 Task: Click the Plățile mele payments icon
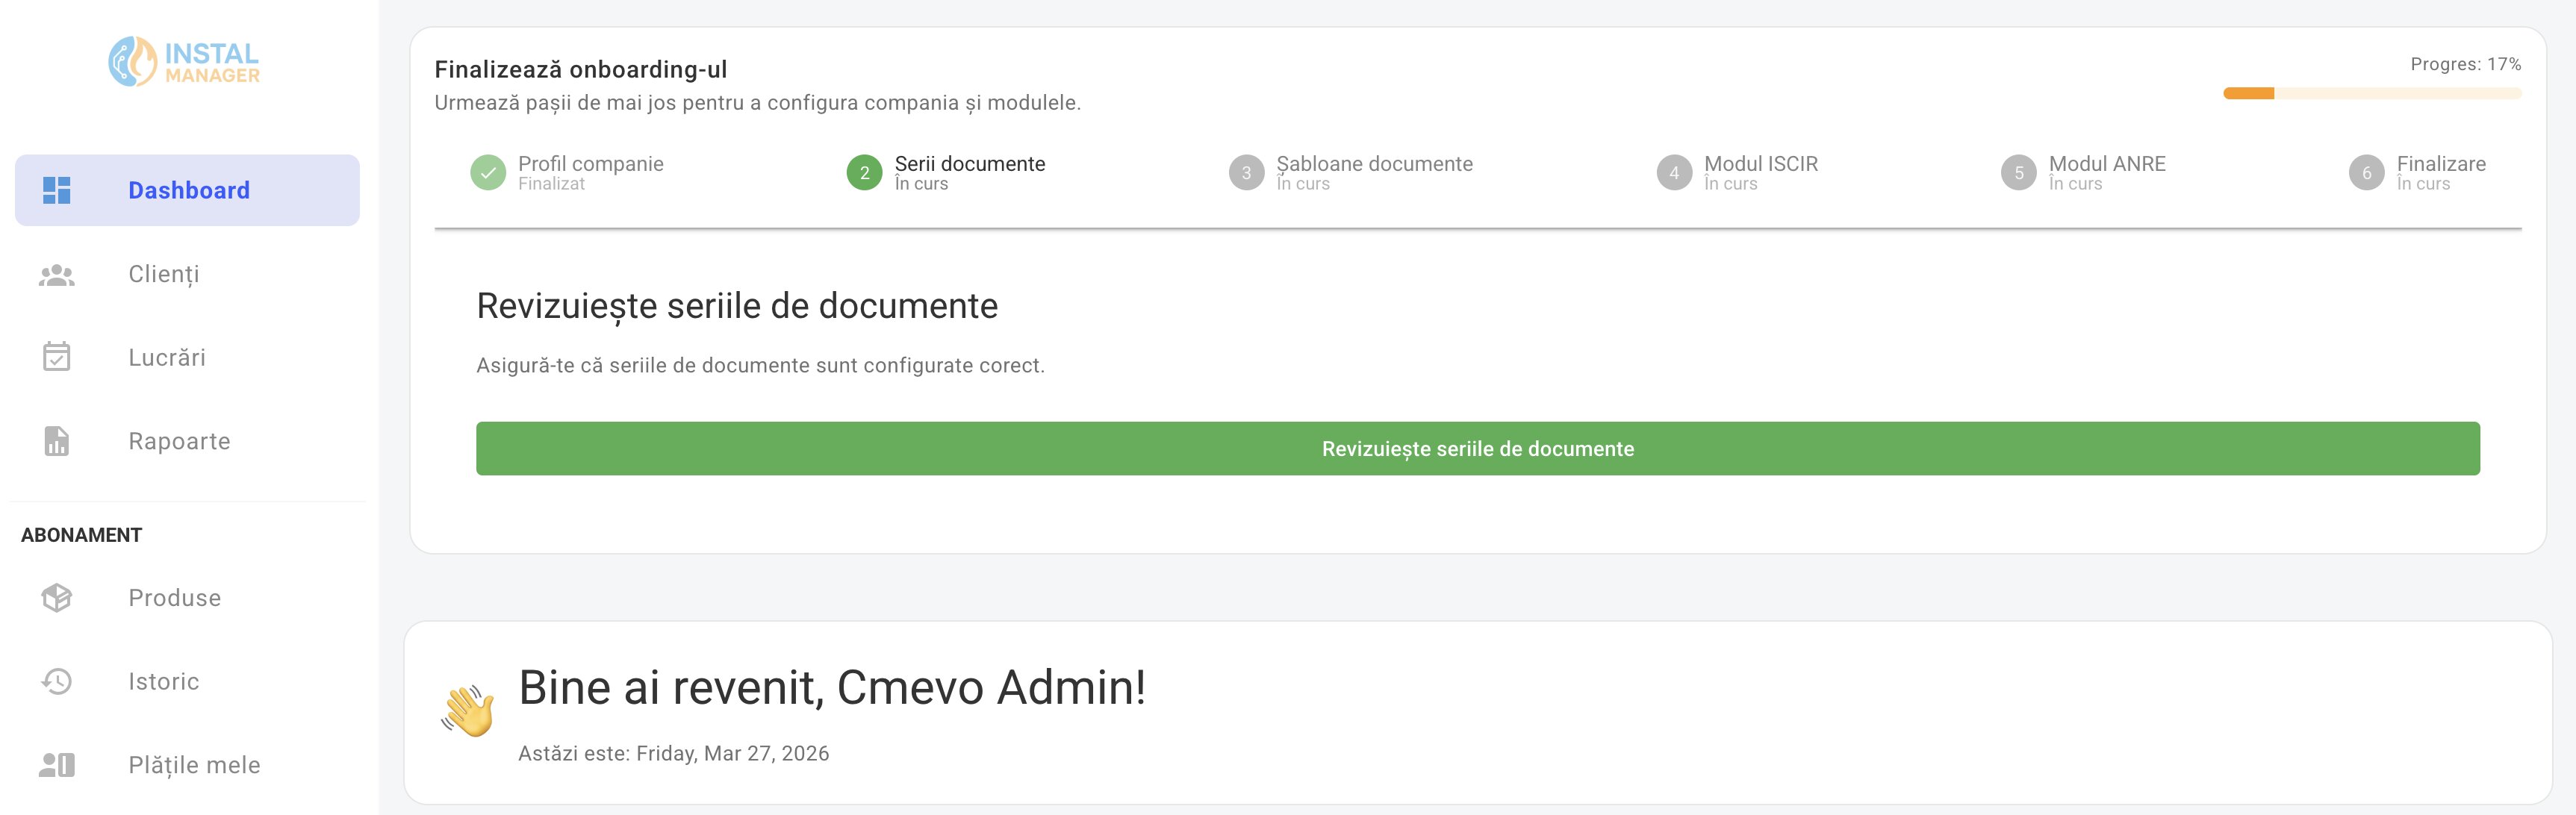(x=56, y=764)
